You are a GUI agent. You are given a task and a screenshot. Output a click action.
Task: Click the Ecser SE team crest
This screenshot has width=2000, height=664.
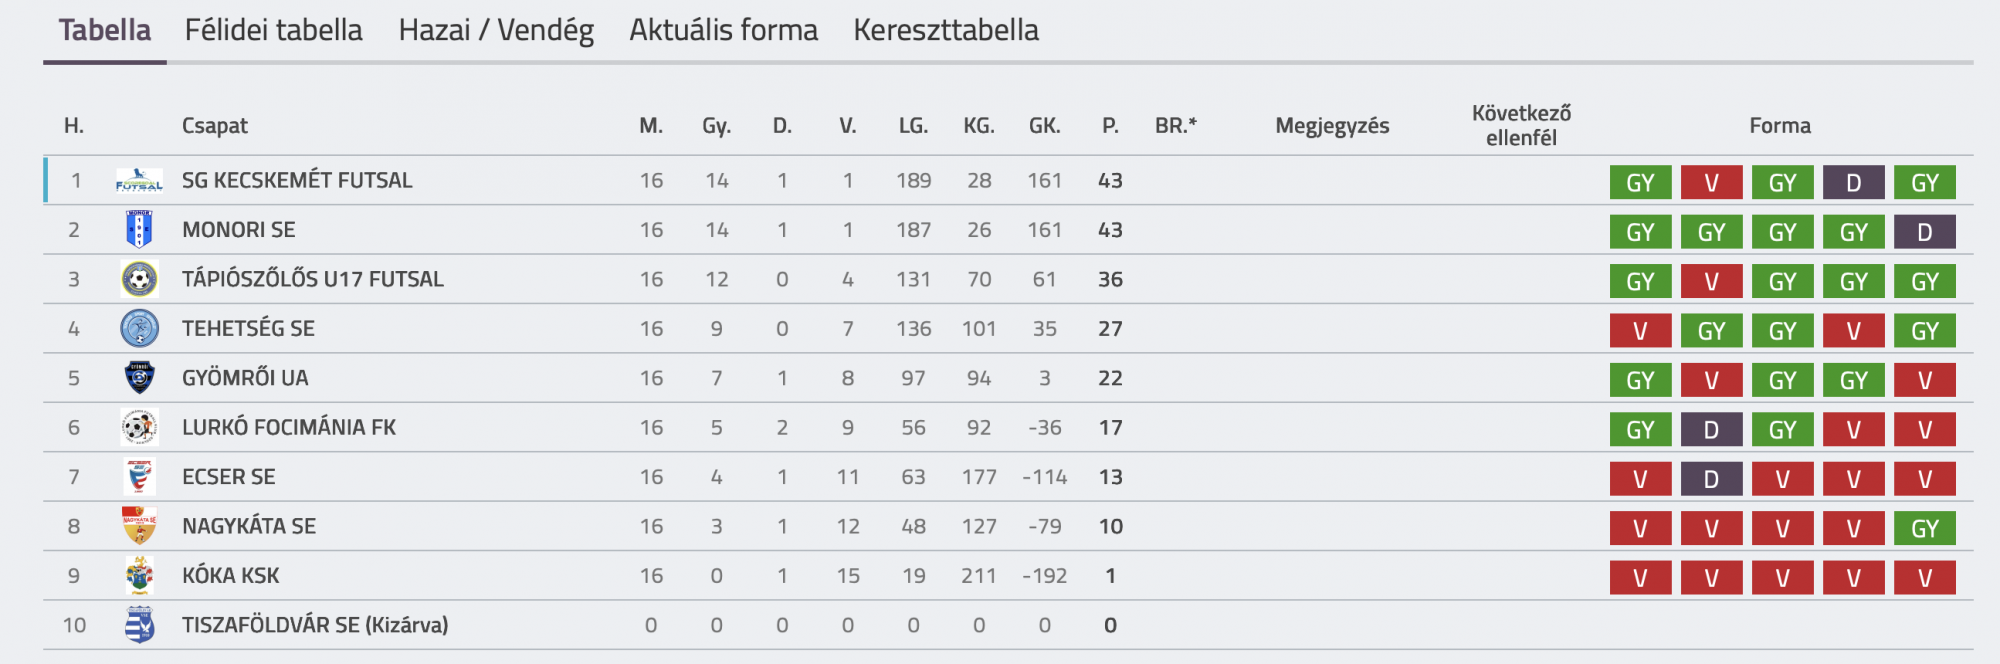(139, 477)
